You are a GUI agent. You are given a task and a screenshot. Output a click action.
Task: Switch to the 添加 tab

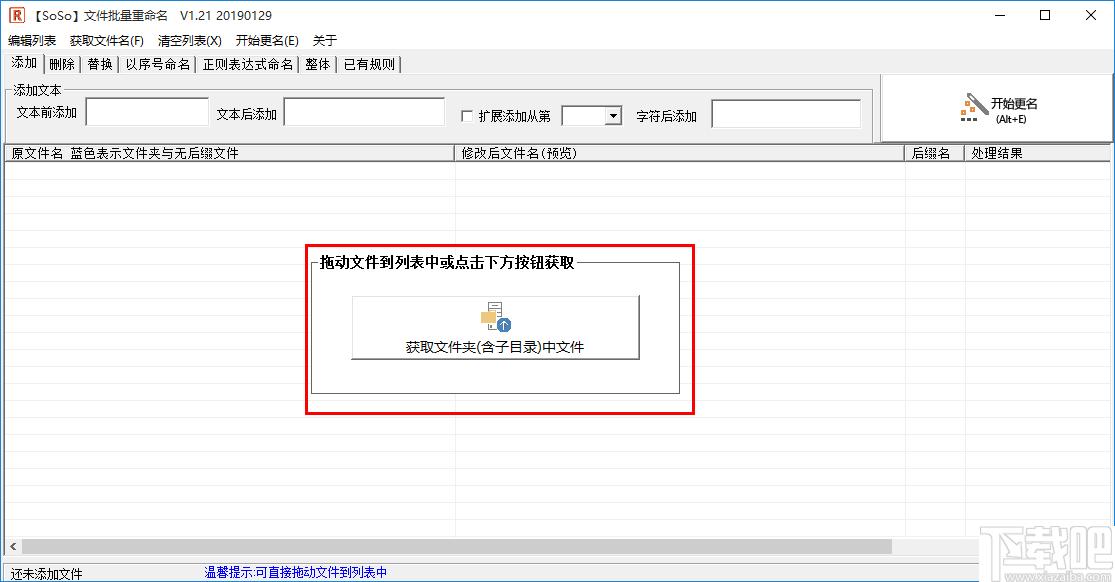[24, 63]
